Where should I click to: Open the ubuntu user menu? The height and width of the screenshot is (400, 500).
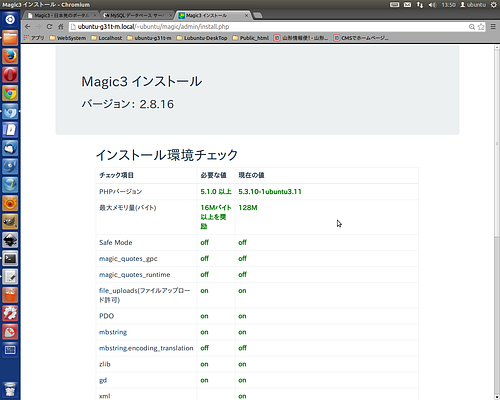[473, 5]
